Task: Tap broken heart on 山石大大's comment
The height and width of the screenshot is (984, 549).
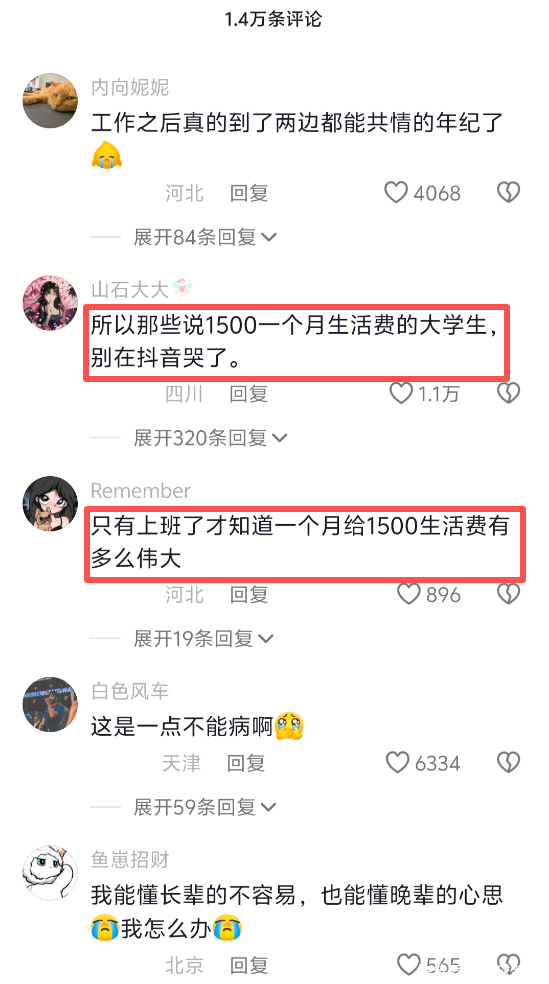Action: point(508,393)
